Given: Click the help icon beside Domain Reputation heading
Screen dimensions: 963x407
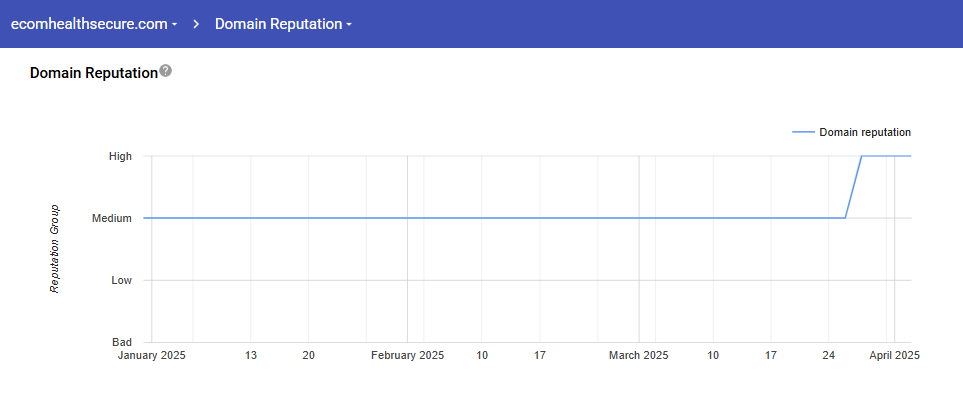Looking at the screenshot, I should (166, 71).
